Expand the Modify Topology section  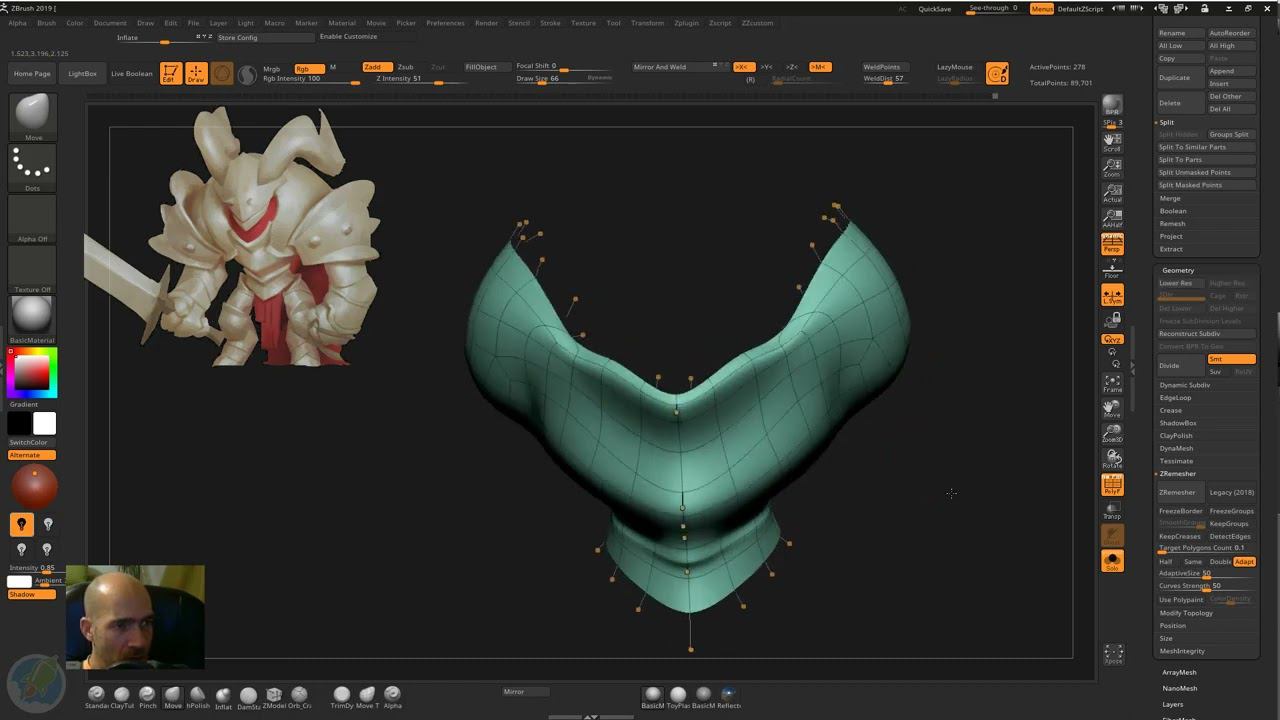pos(1186,613)
